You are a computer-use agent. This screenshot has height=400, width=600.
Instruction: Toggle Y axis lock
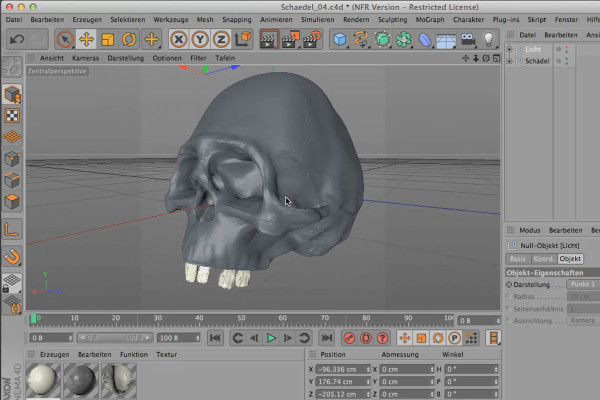(200, 39)
